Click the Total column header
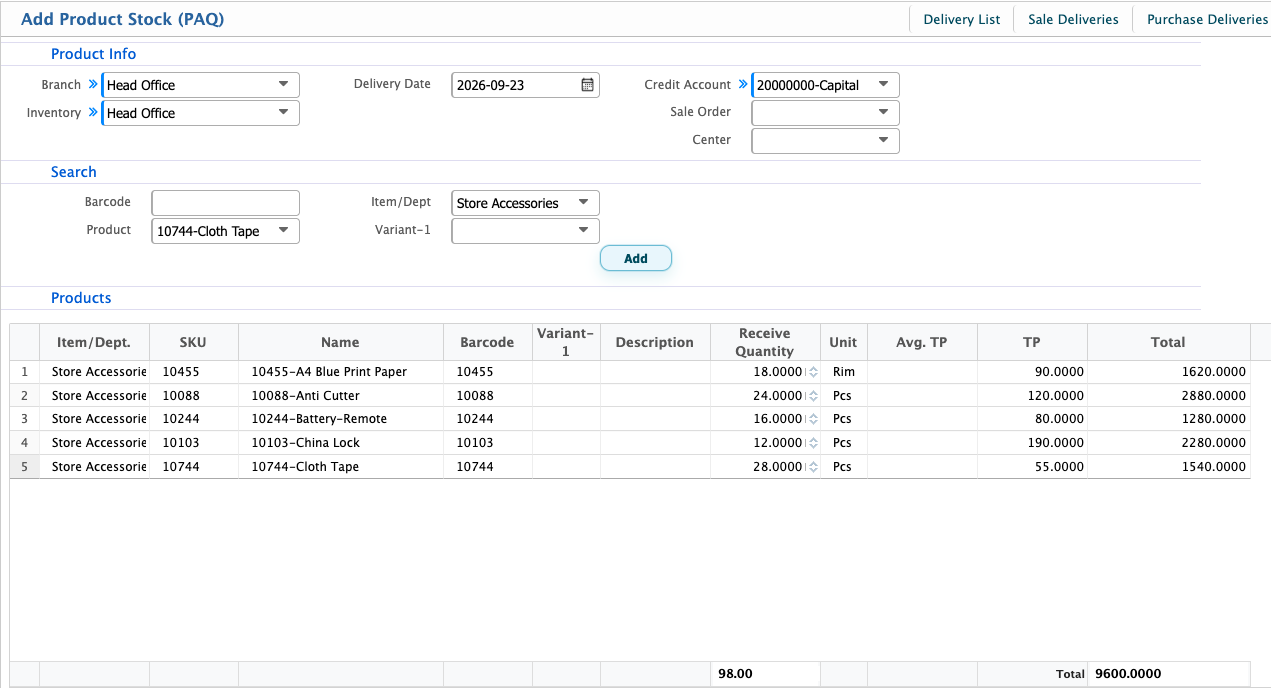1271x688 pixels. (x=1168, y=342)
